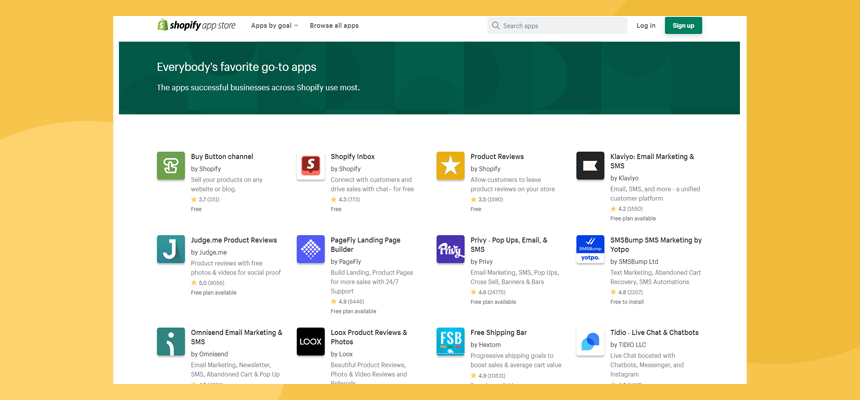Open the Loox app icon
The image size is (860, 400).
pyautogui.click(x=310, y=341)
